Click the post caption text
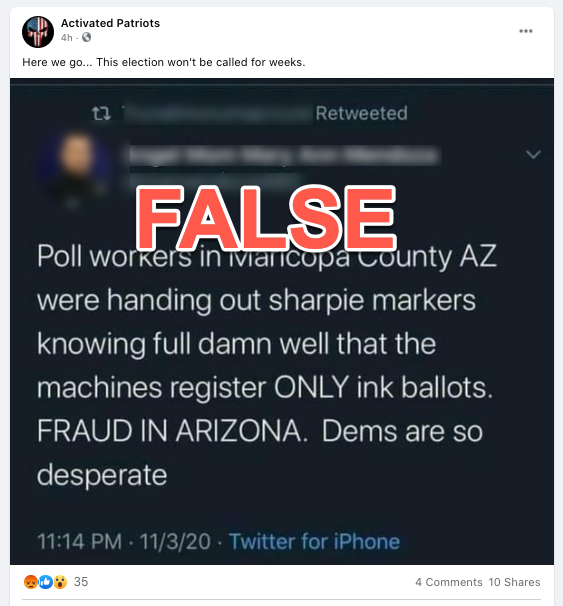The image size is (563, 606). tap(163, 62)
